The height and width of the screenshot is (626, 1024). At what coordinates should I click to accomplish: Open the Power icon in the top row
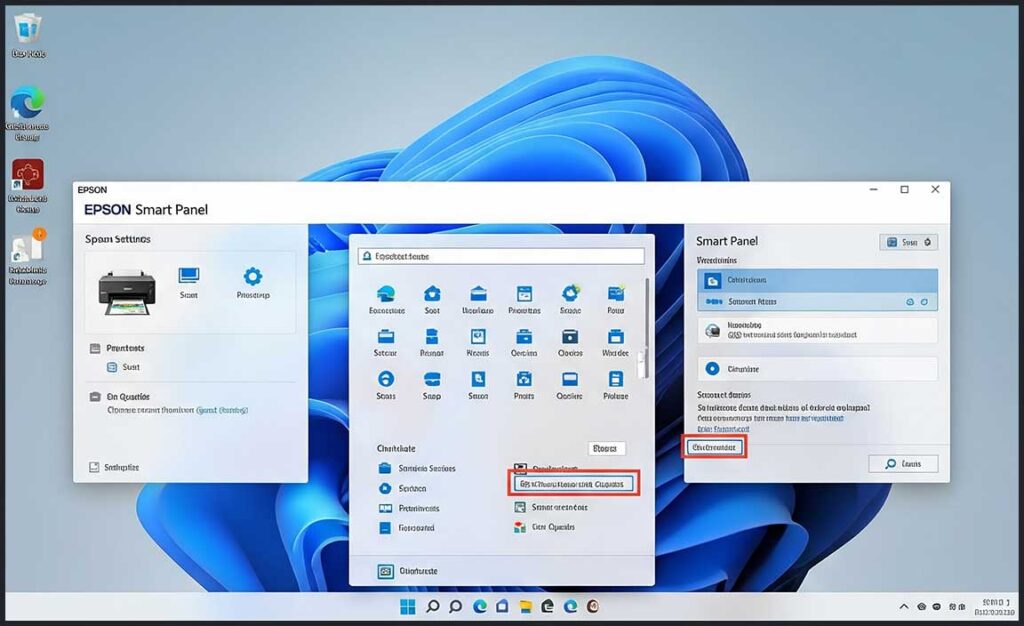click(x=614, y=293)
